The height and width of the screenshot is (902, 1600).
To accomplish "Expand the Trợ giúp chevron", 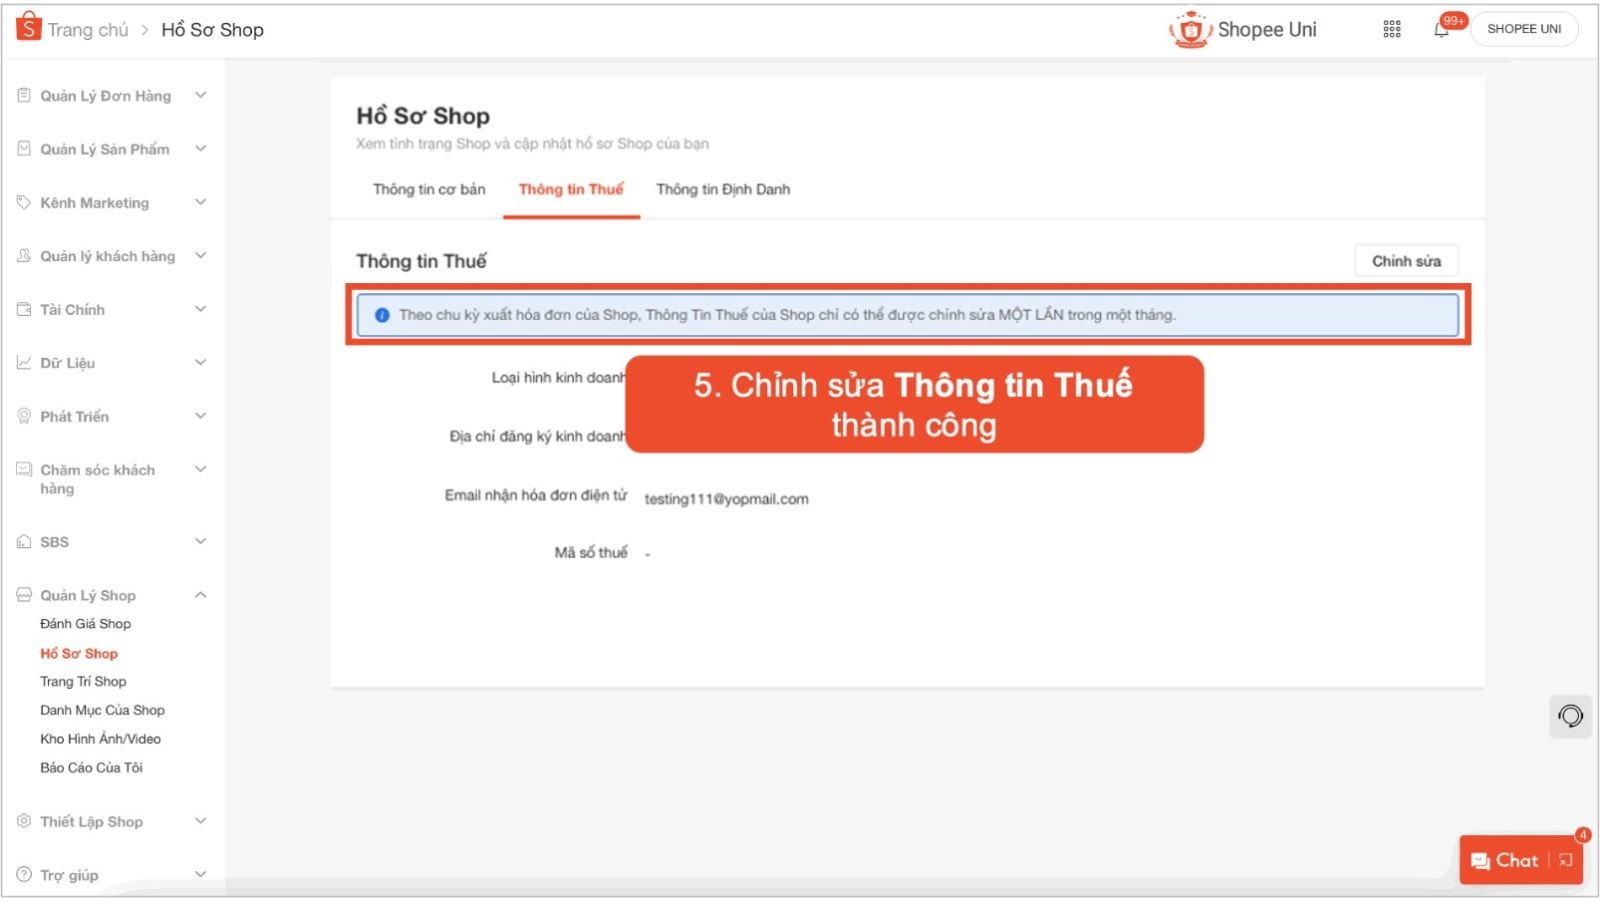I will coord(200,874).
